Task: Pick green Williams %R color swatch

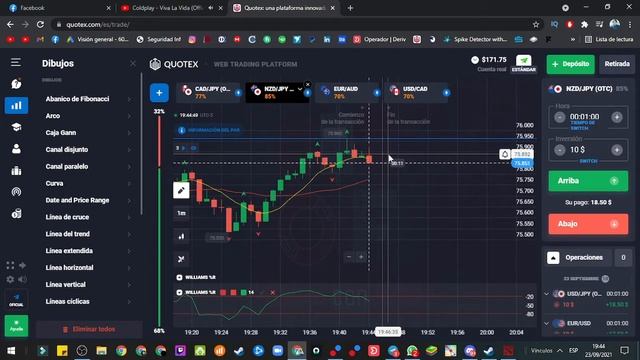Action: (x=243, y=292)
